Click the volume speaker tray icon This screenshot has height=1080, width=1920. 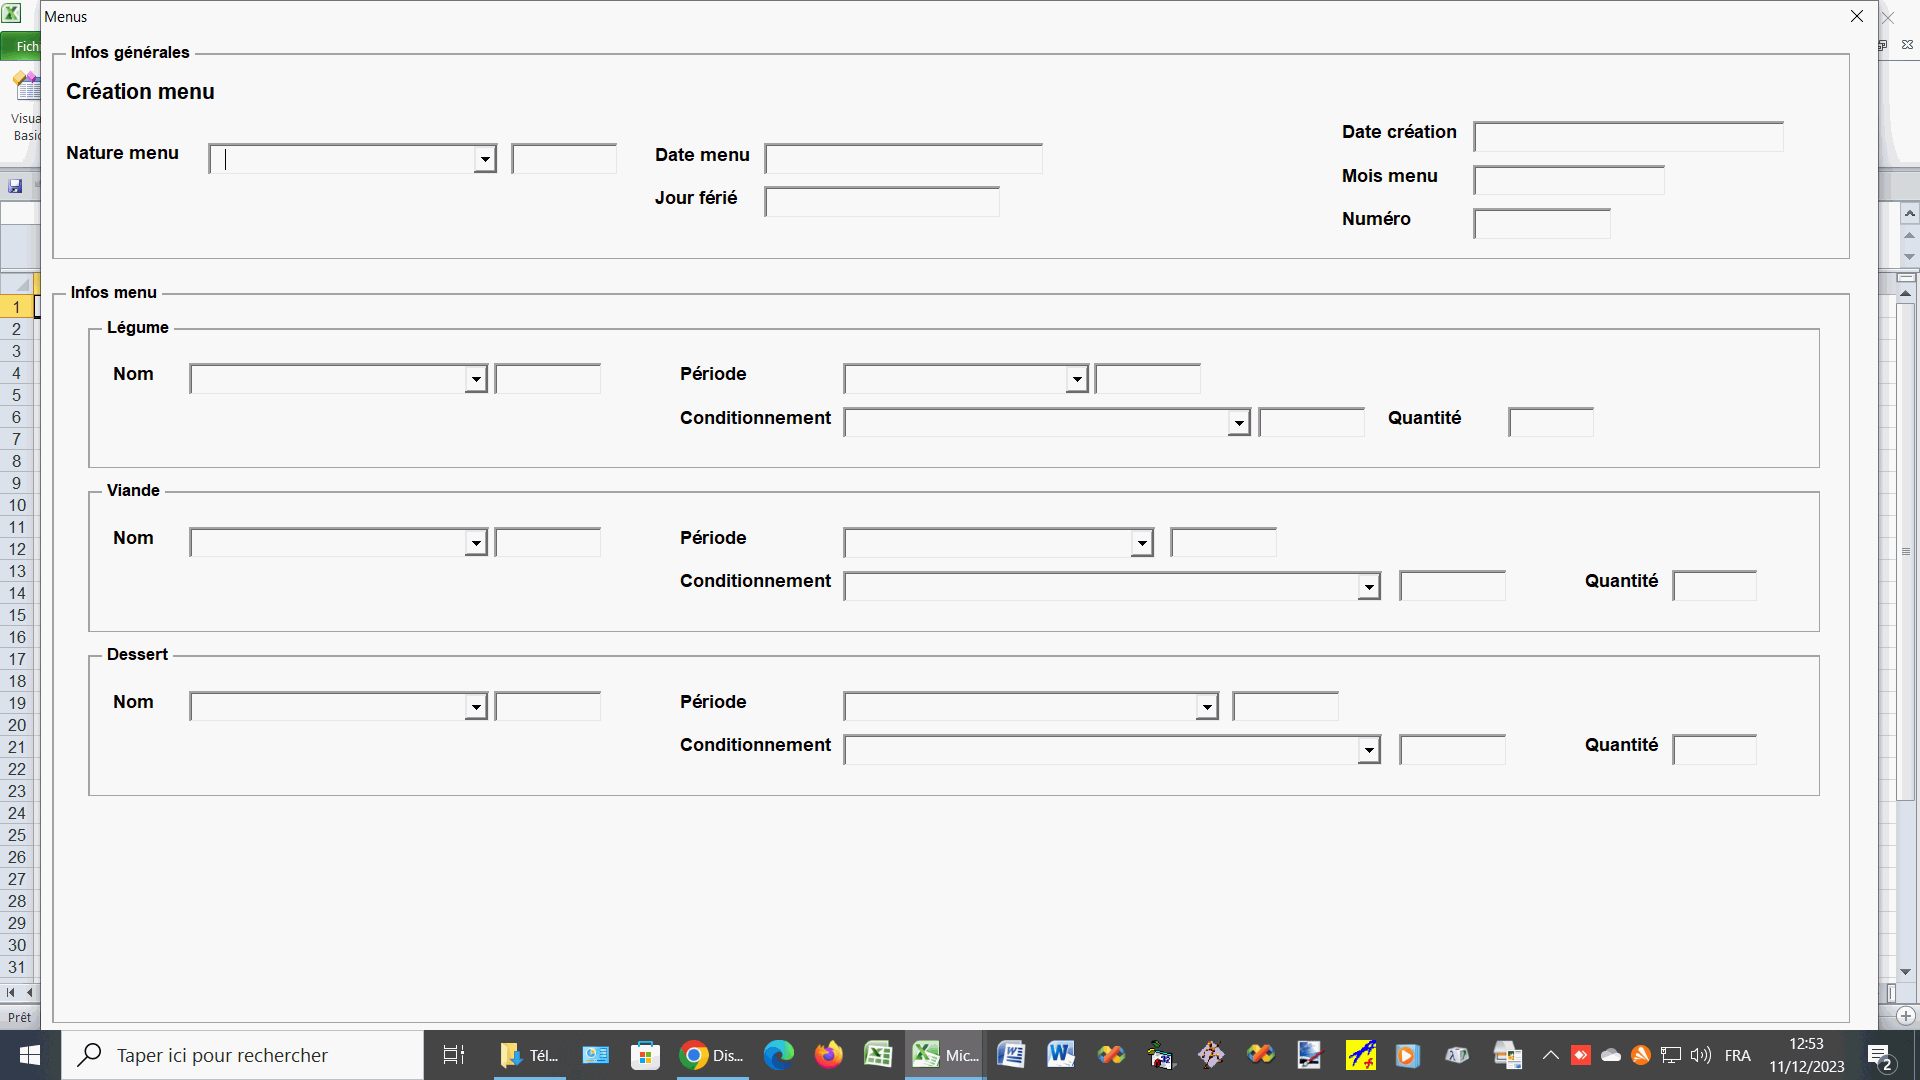point(1700,1055)
